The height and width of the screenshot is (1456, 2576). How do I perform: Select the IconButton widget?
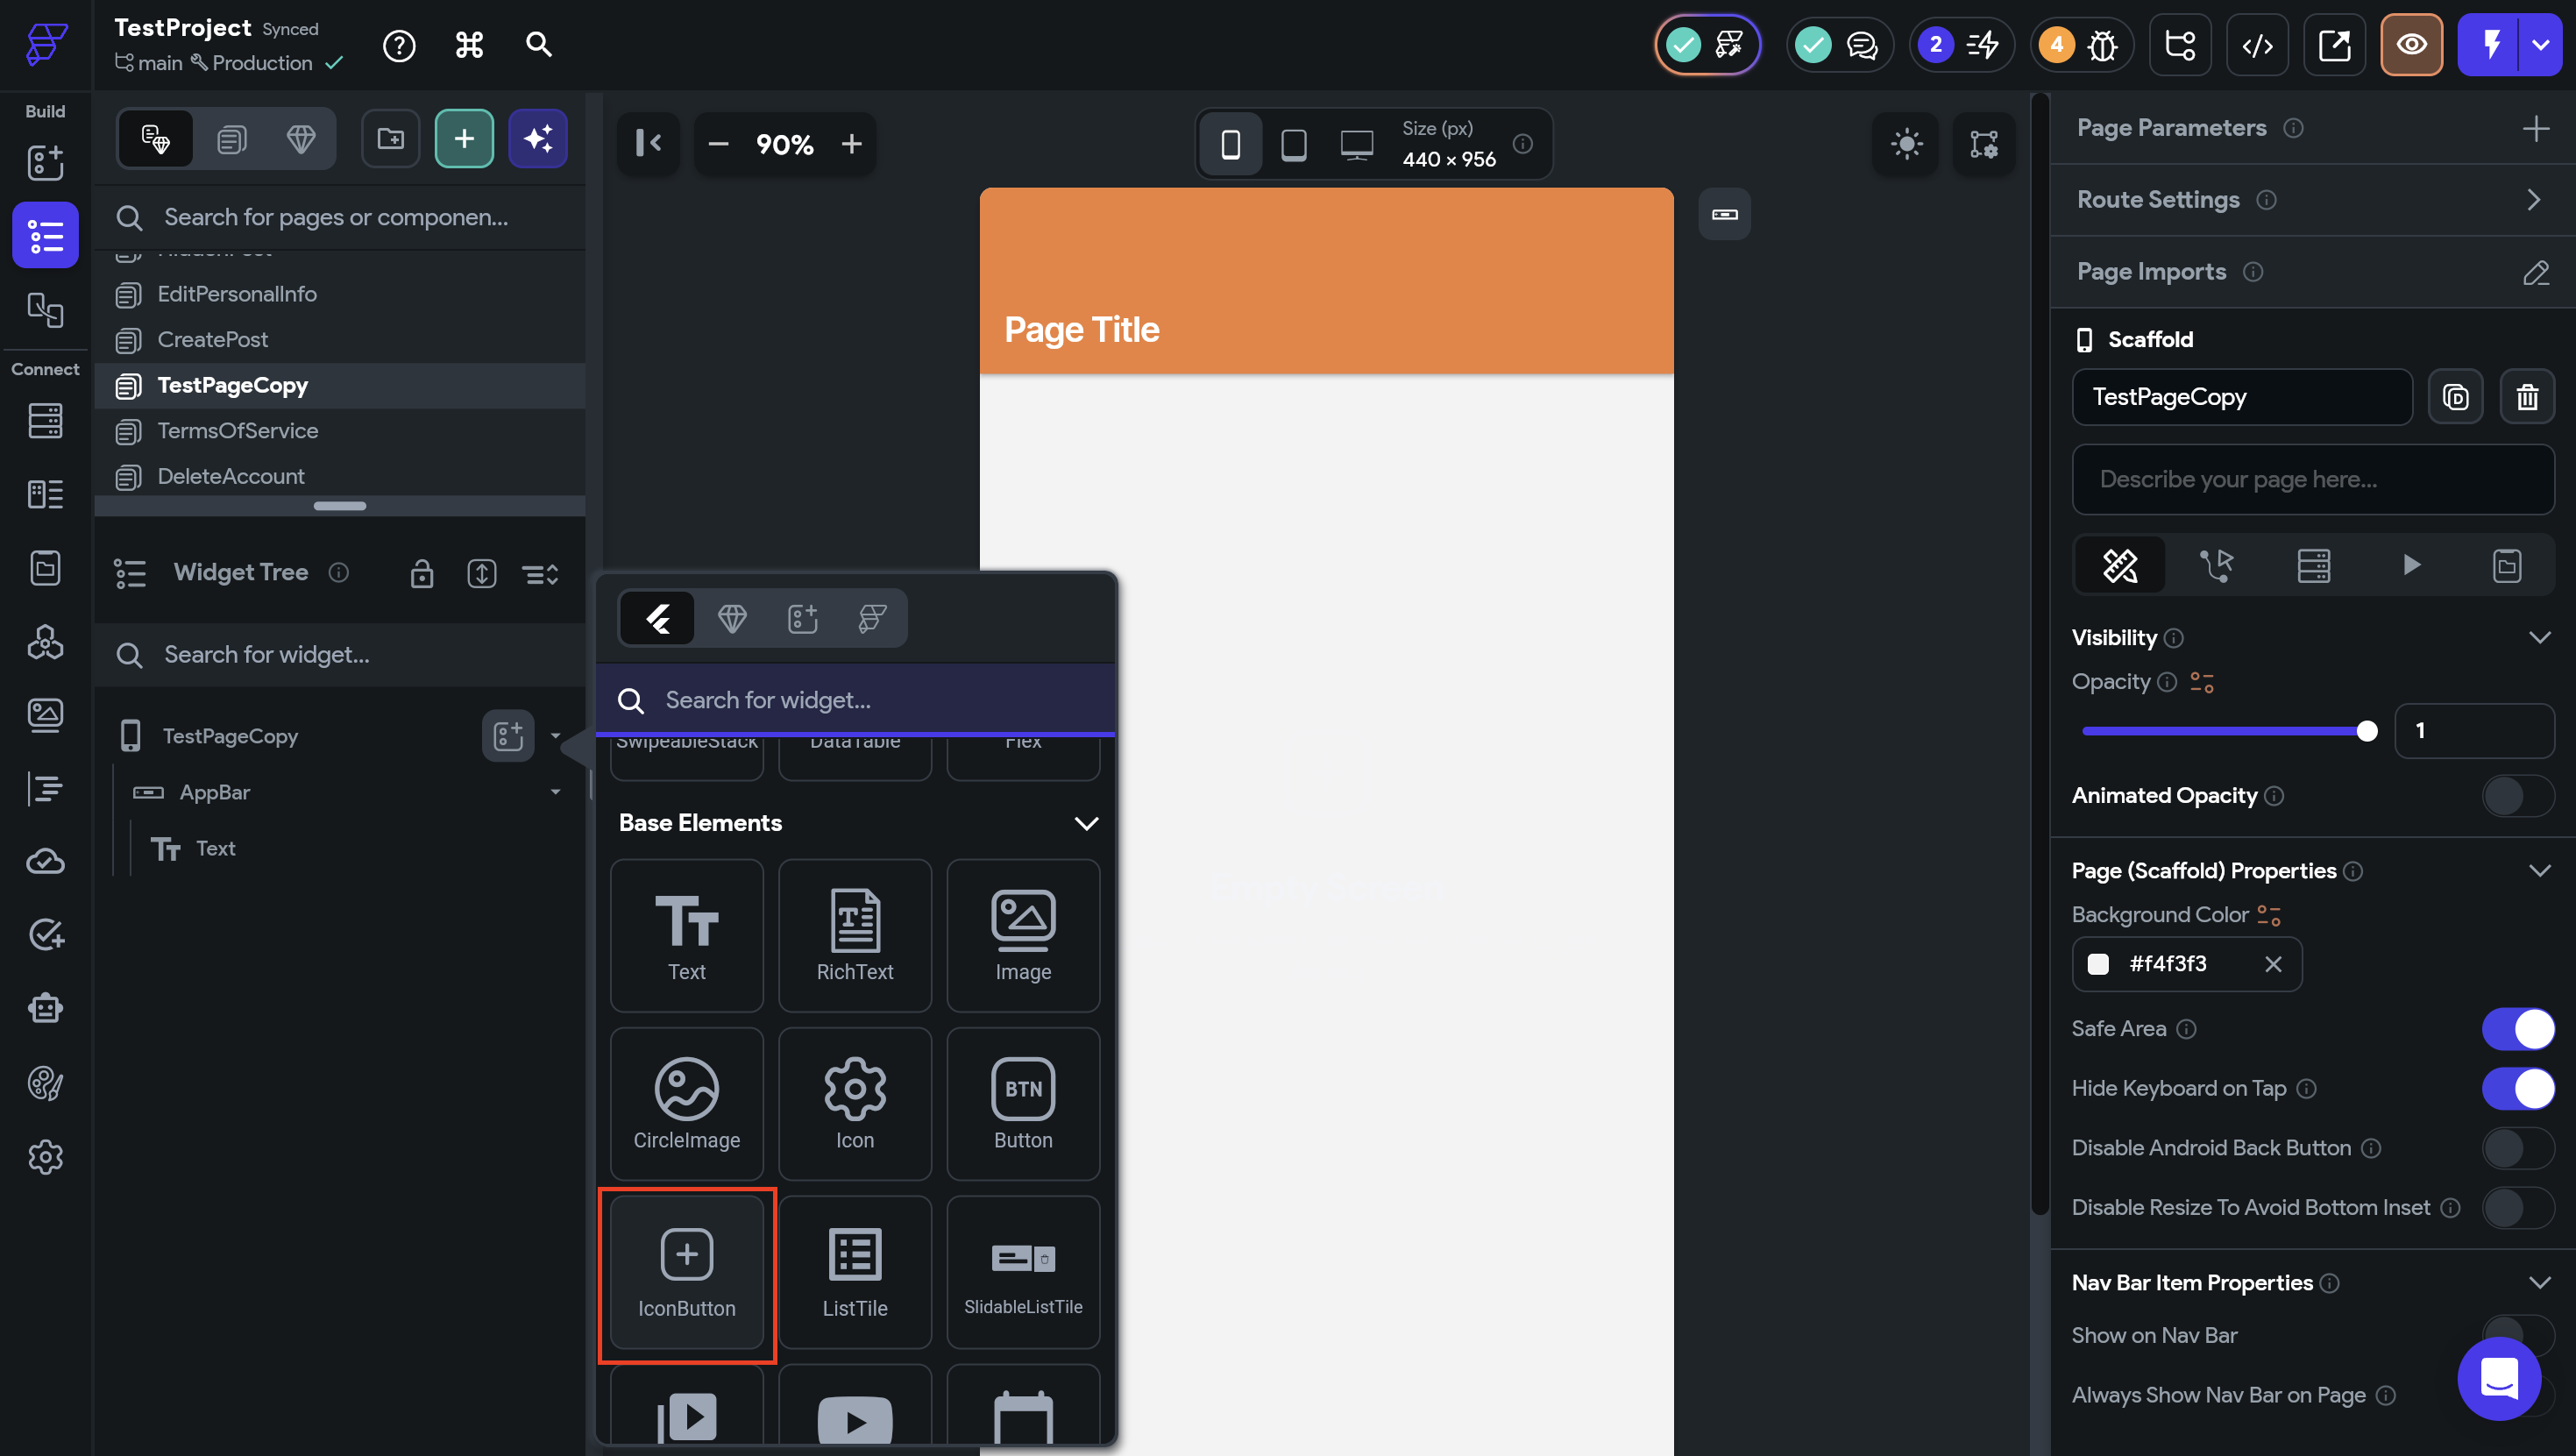(x=686, y=1272)
